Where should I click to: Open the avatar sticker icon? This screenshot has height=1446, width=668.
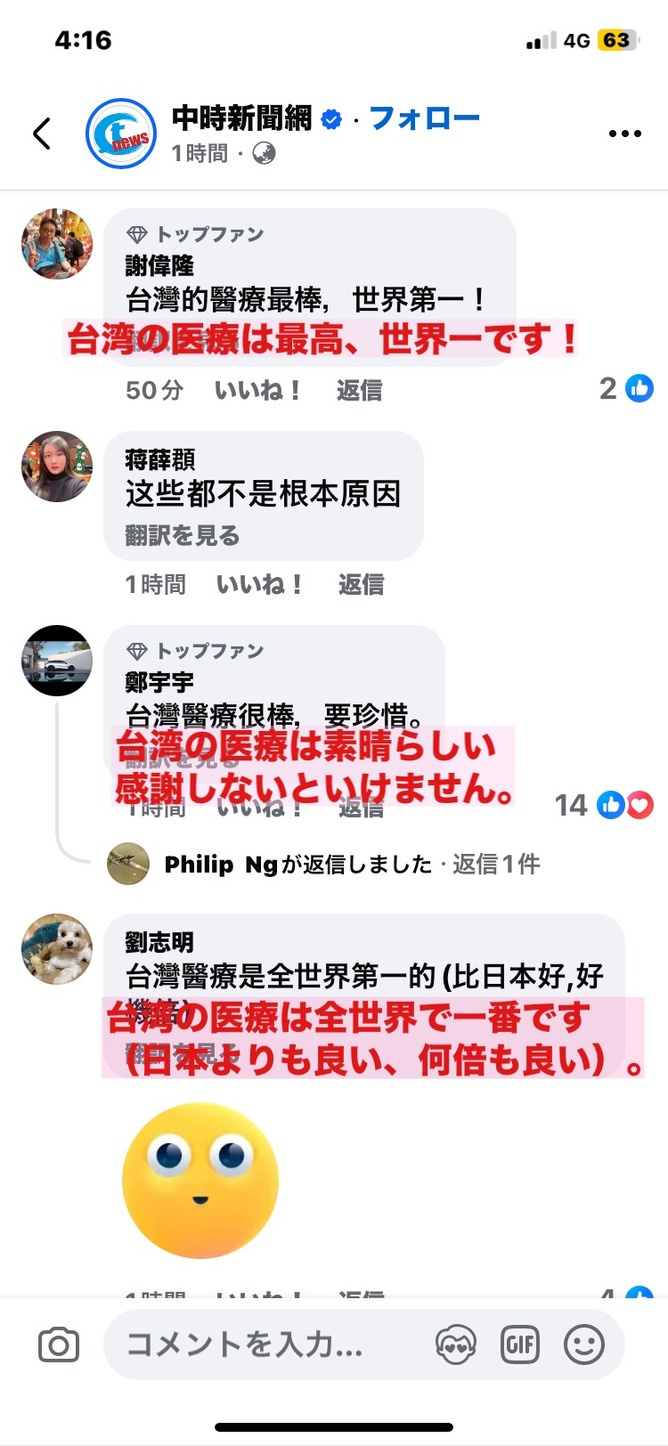tap(456, 1345)
